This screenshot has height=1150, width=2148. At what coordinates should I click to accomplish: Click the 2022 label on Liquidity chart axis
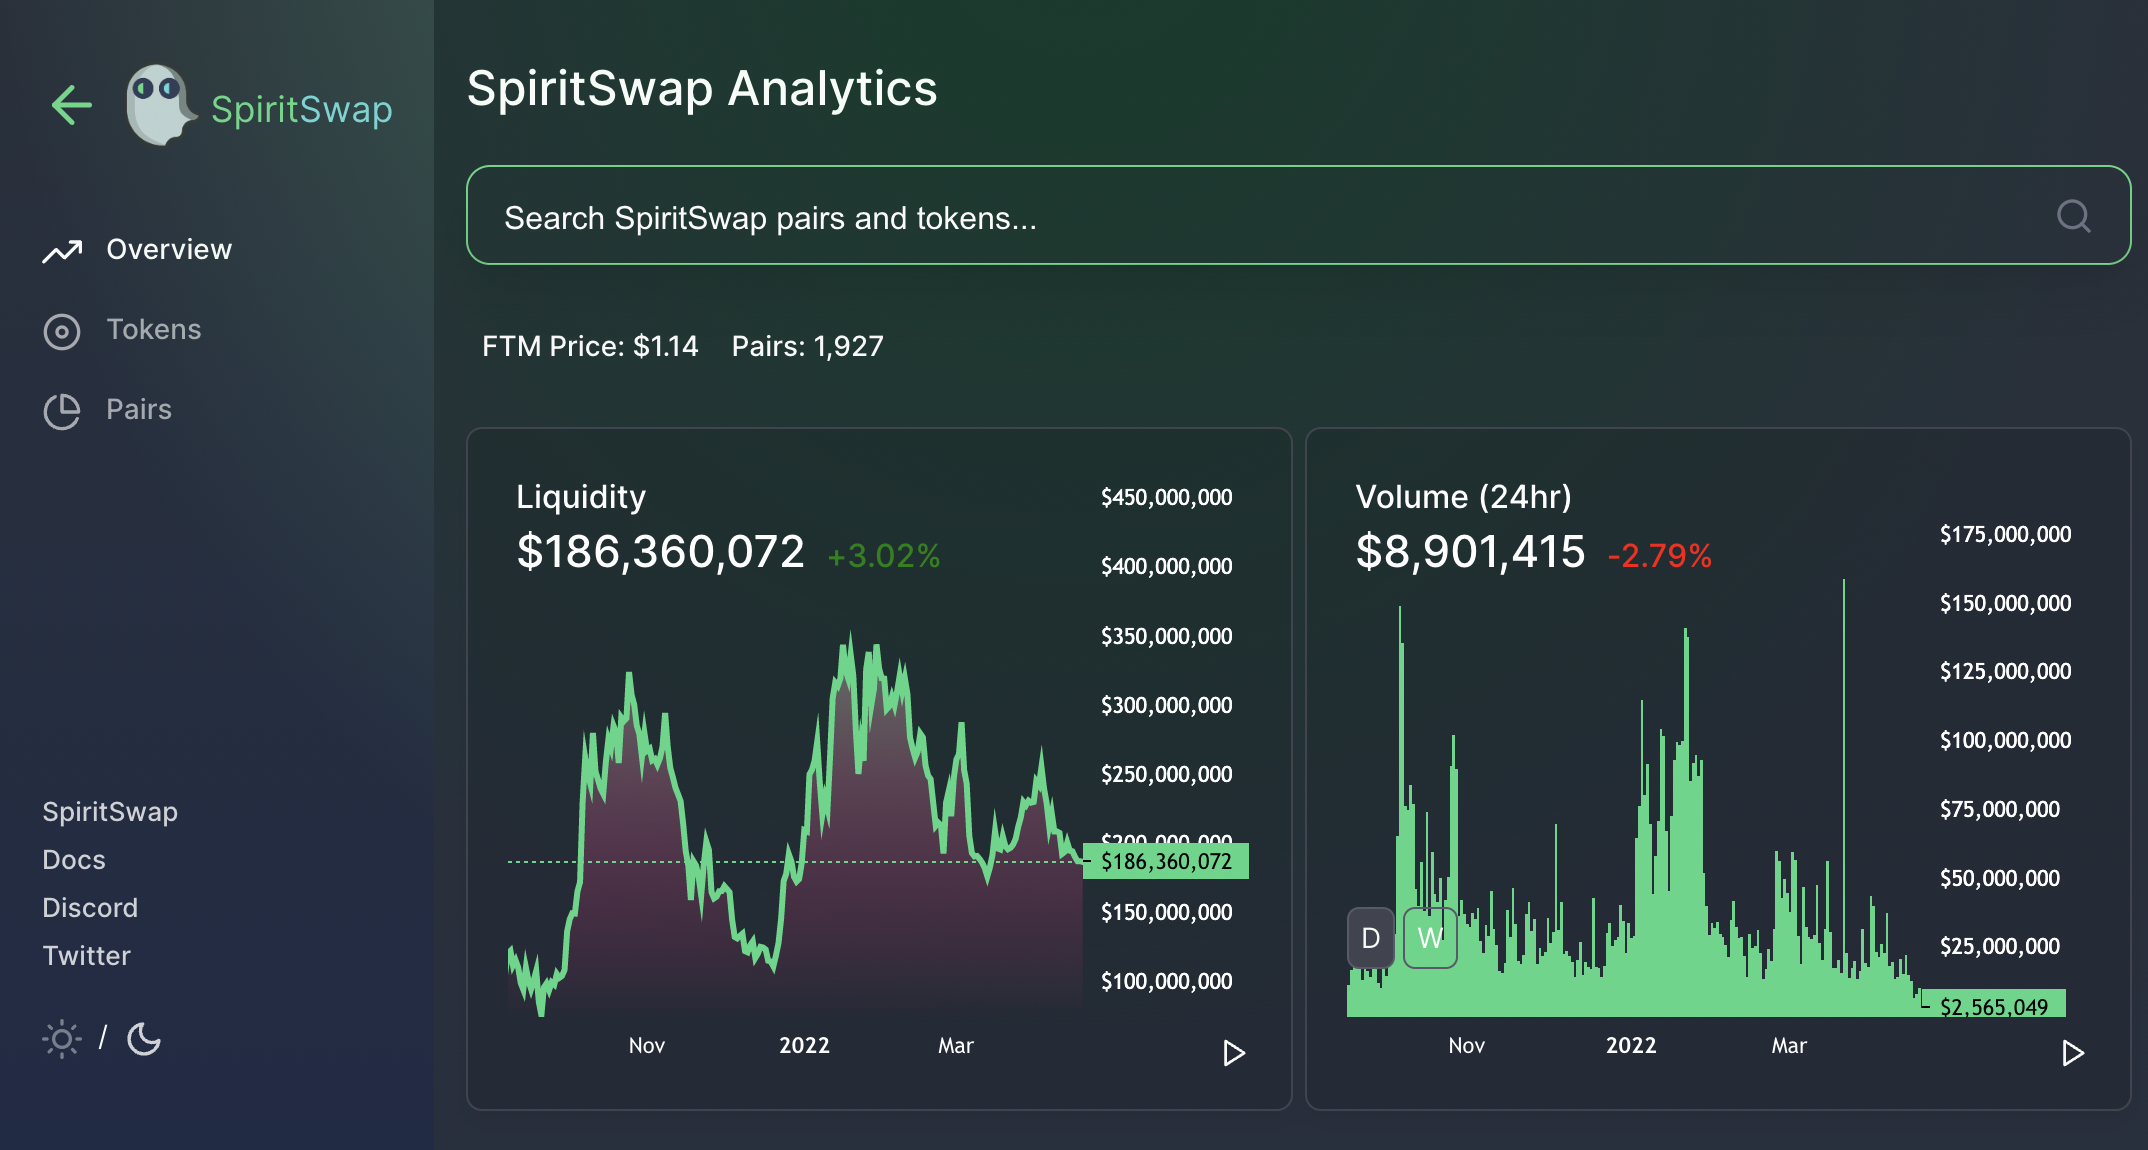click(804, 1045)
